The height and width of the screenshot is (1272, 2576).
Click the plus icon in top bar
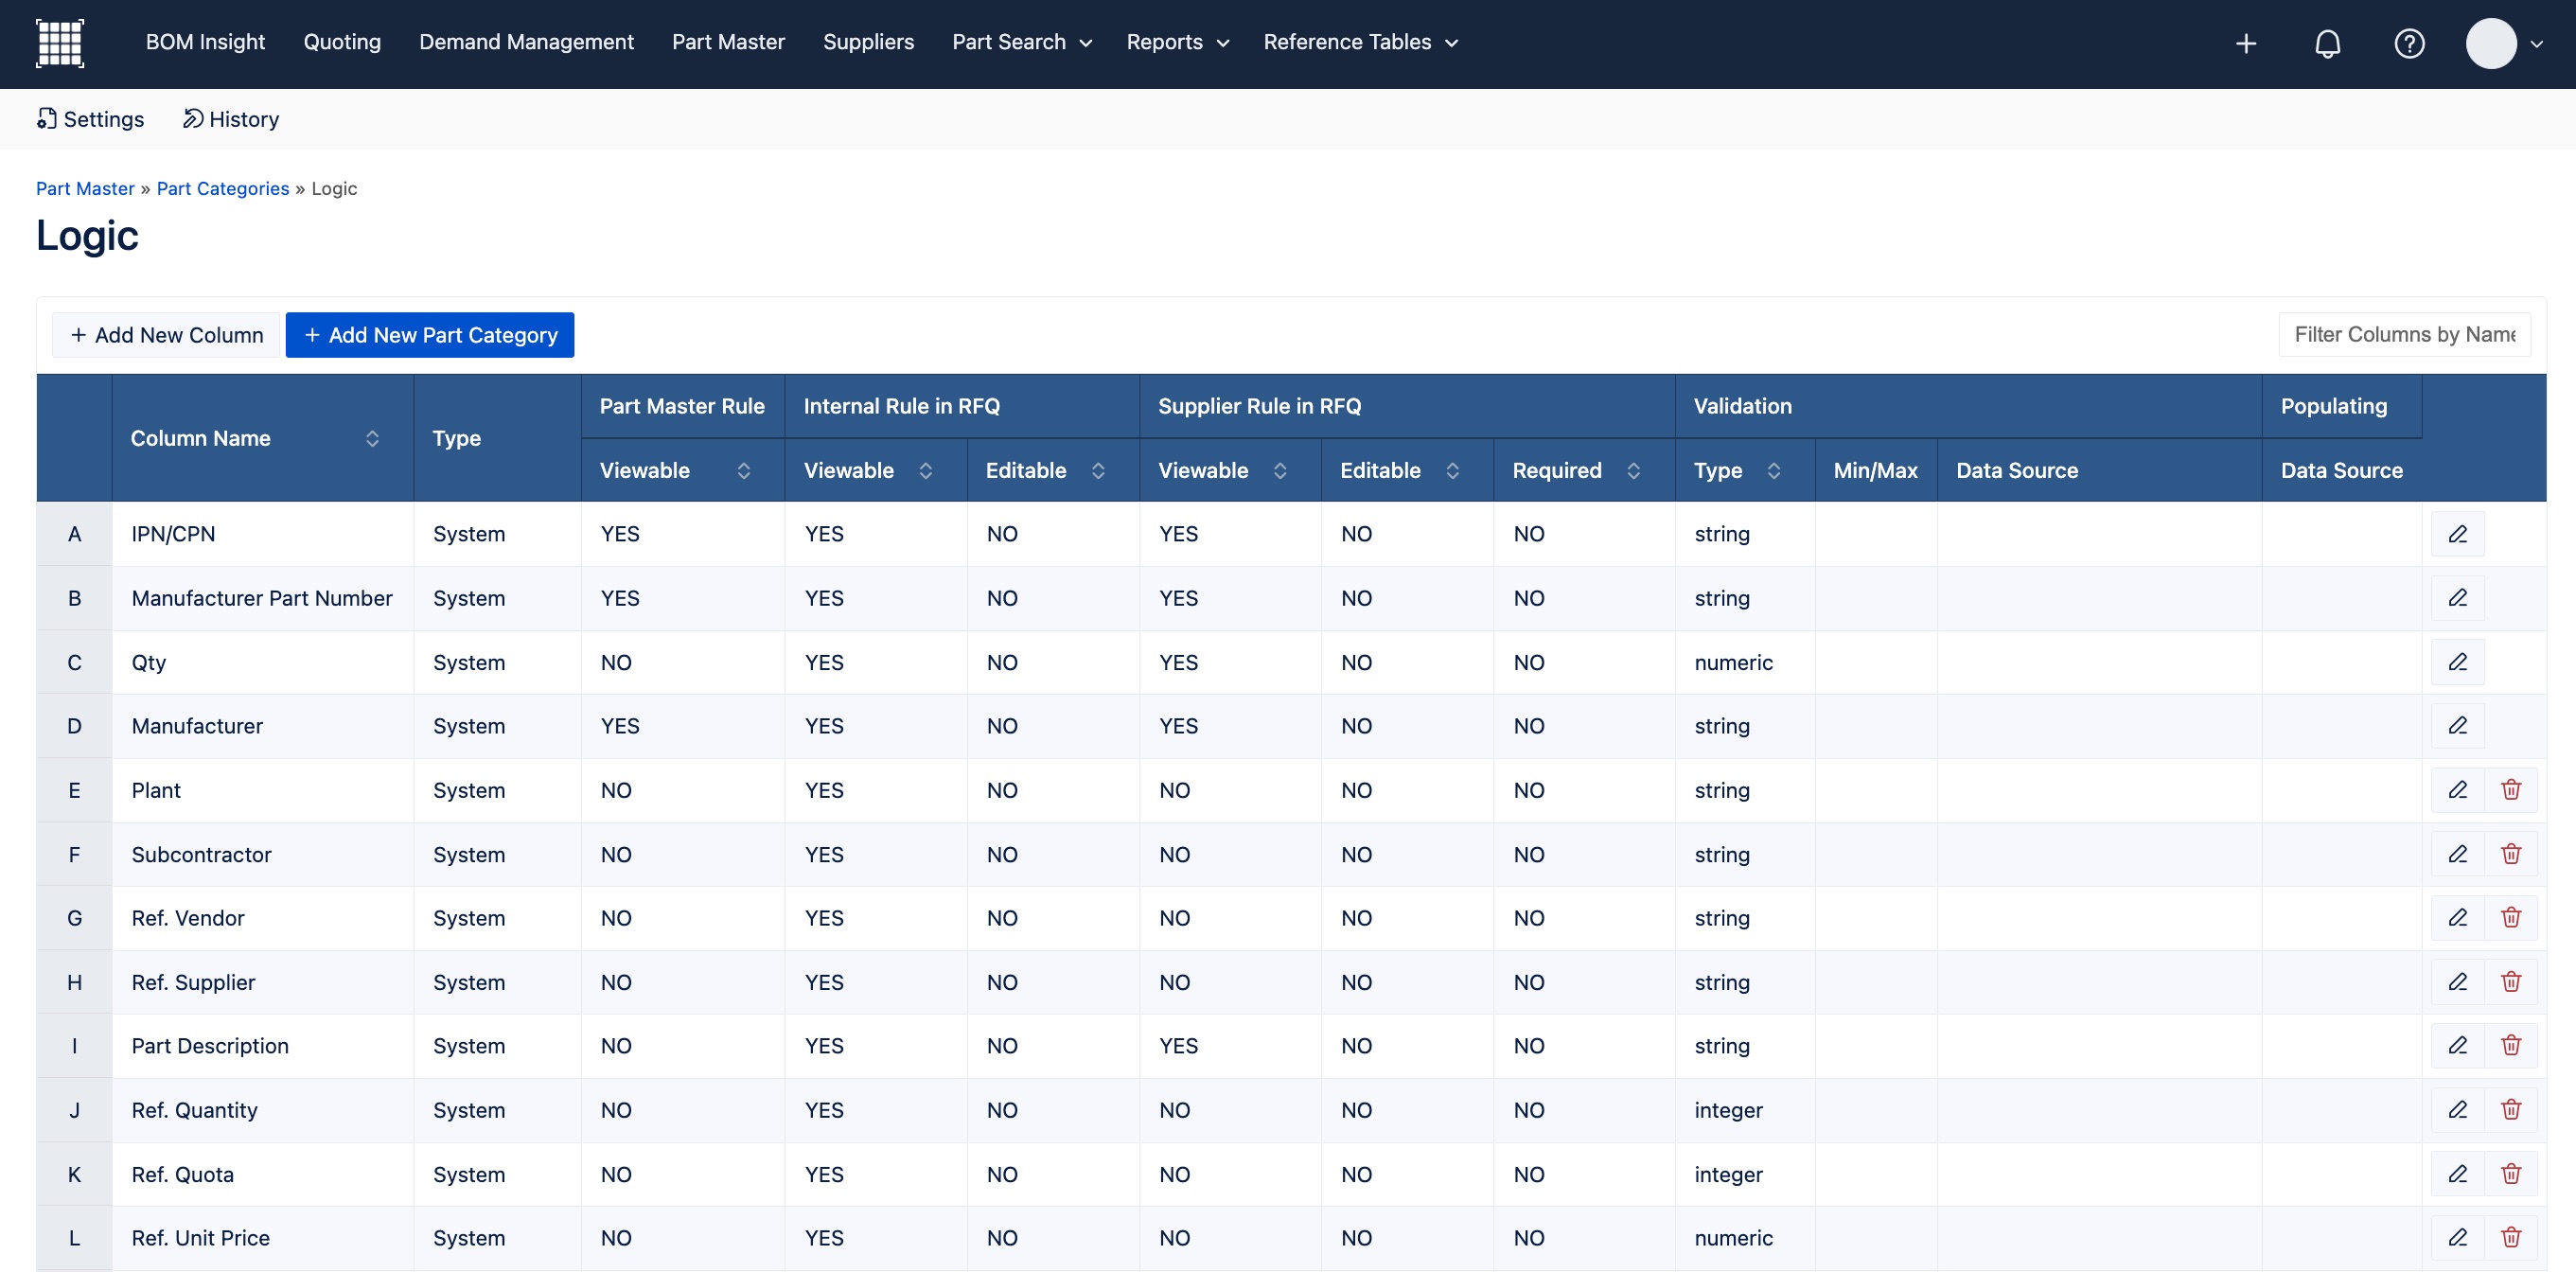coord(2246,43)
